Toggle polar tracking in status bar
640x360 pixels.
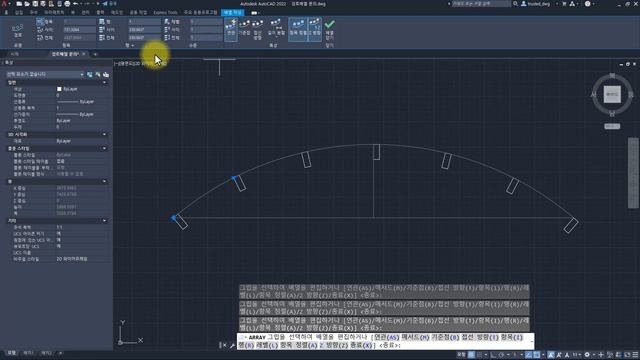[x=502, y=355]
